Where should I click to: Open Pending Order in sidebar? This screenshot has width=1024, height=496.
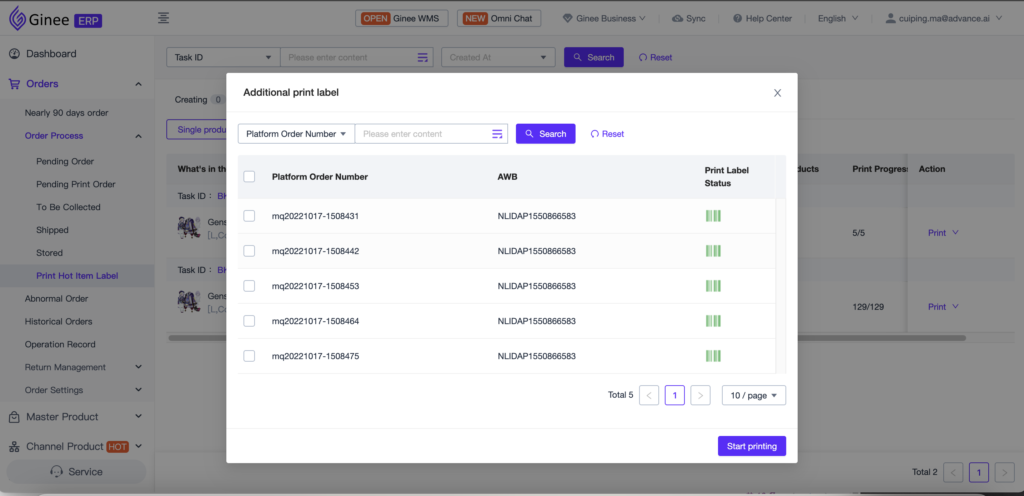coord(65,161)
